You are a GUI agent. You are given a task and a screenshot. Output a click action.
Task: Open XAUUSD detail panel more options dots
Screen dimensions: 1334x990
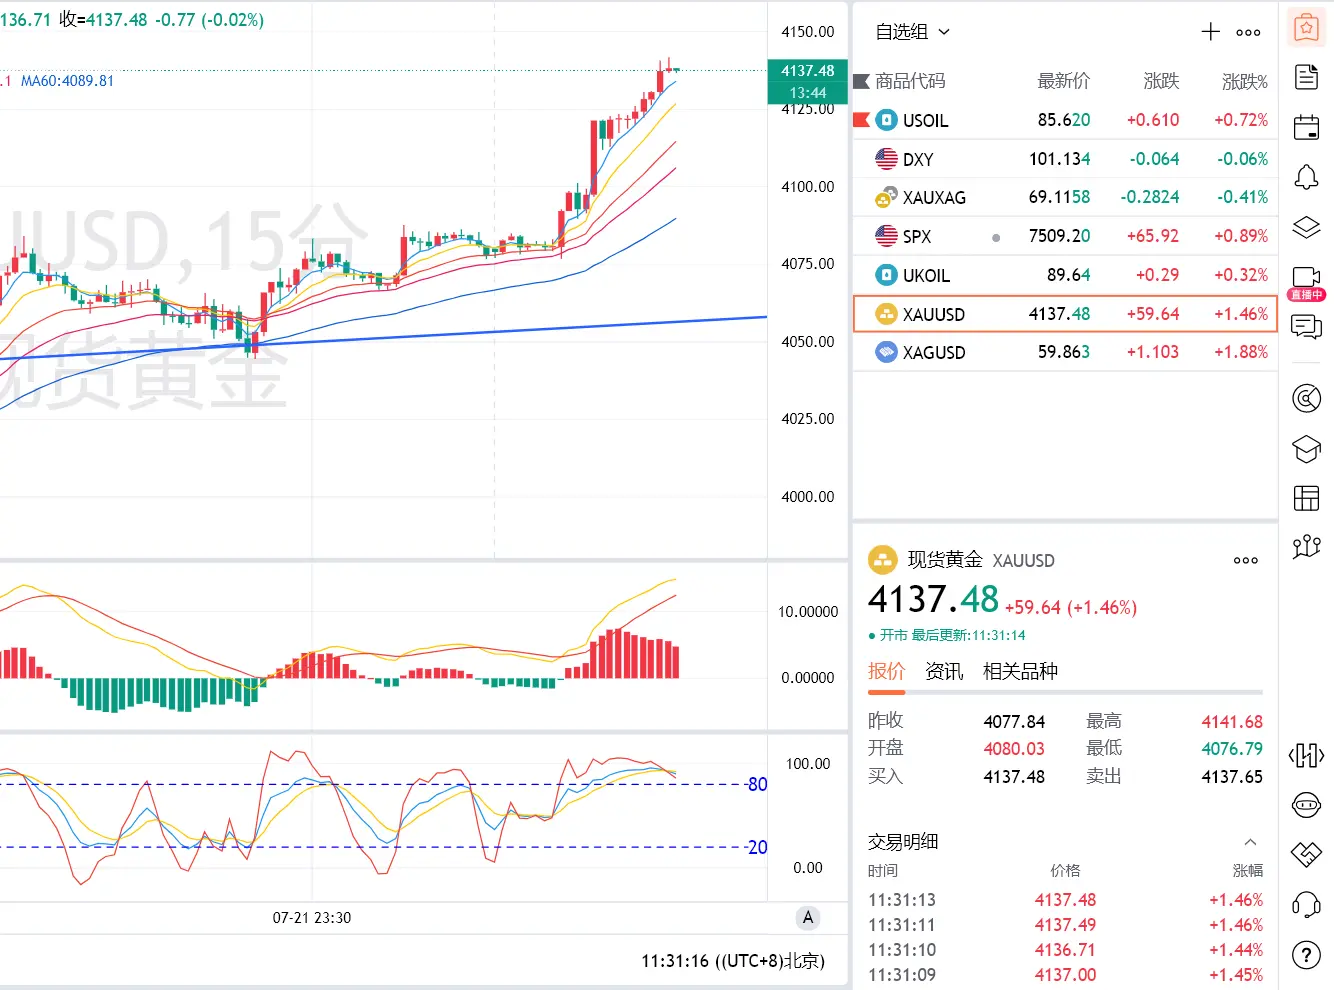click(x=1246, y=561)
